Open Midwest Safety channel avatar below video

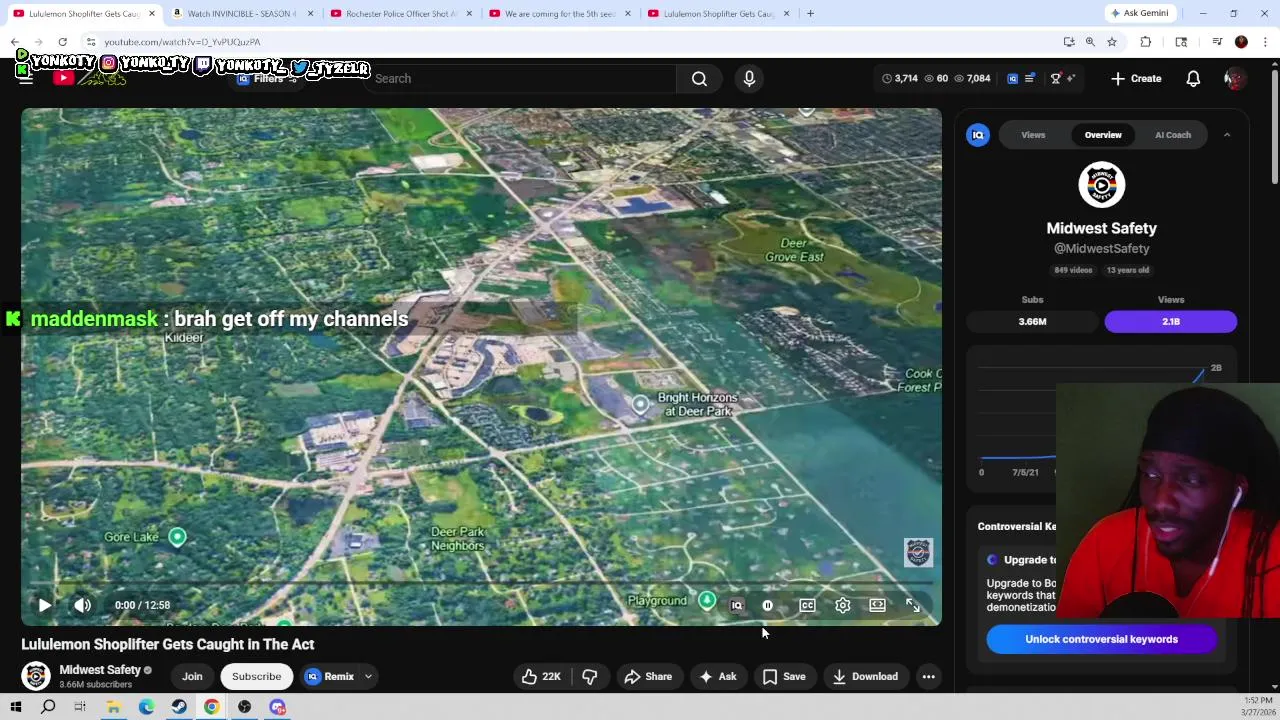[36, 677]
